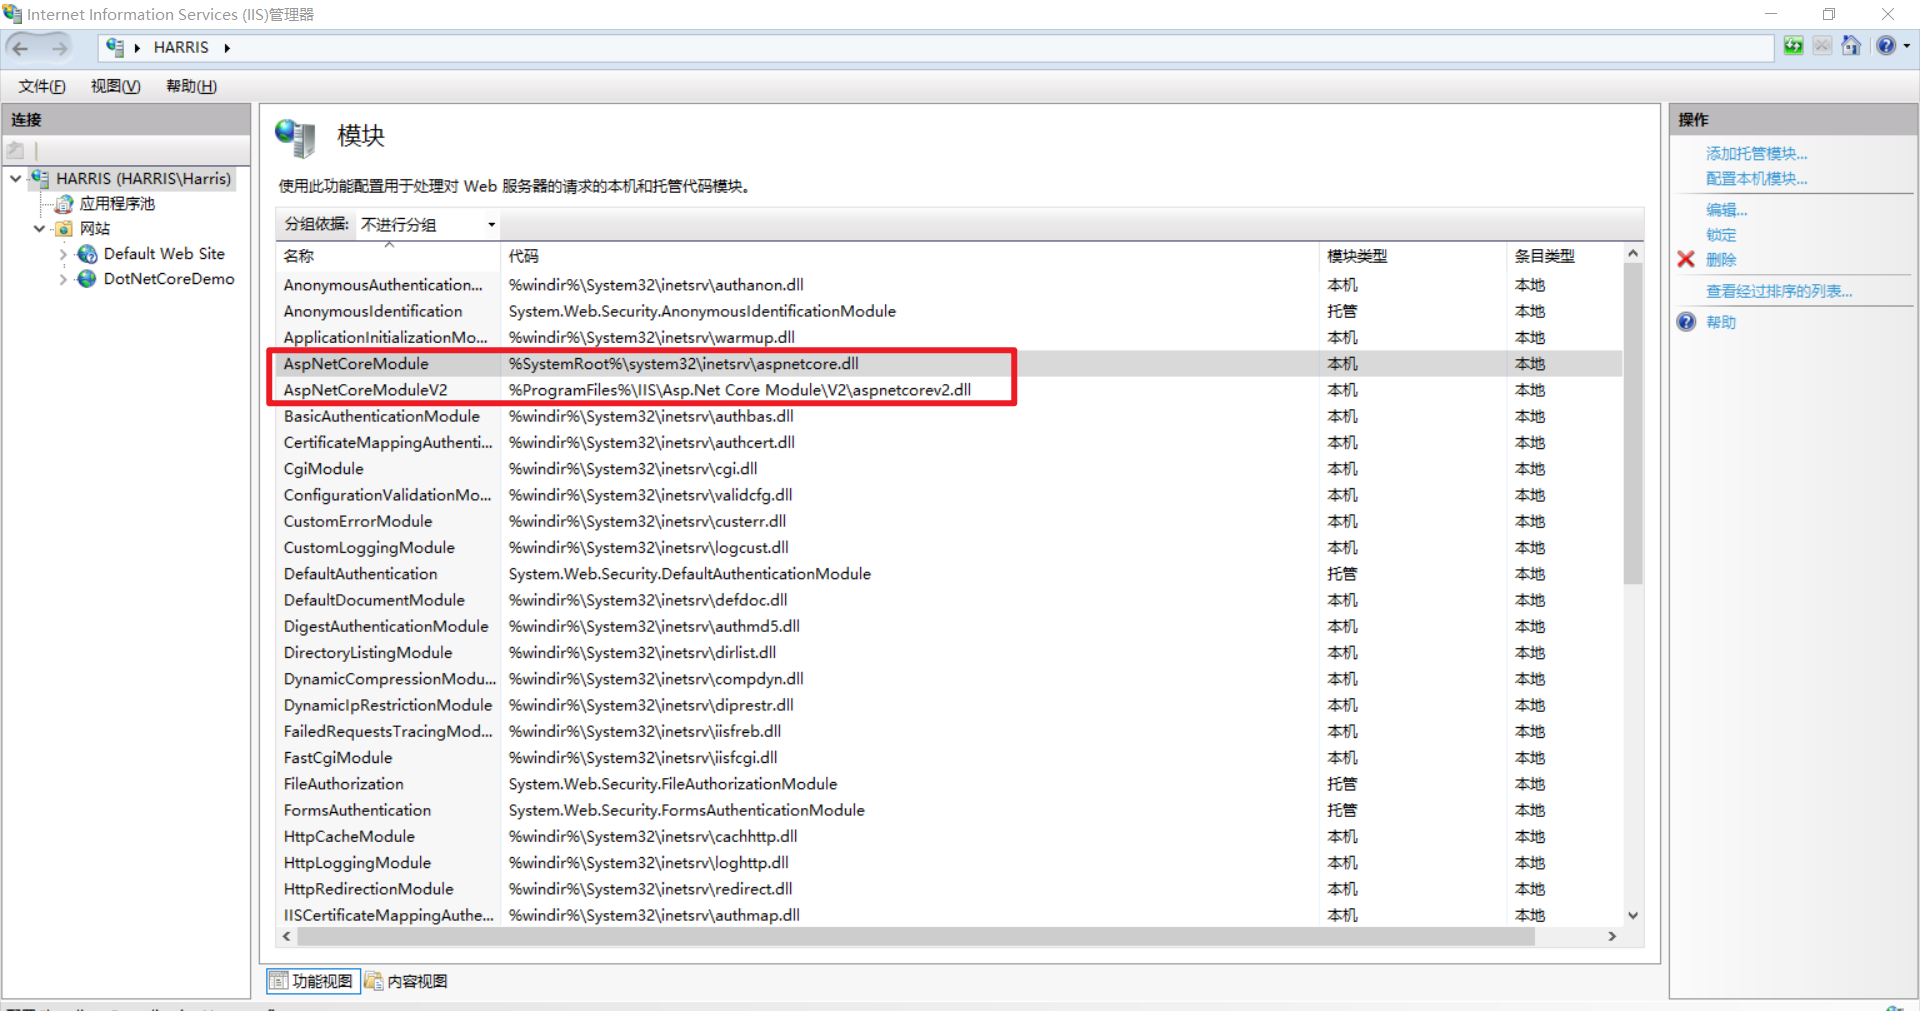
Task: Click the stop loading icon in toolbar
Action: [x=1822, y=46]
